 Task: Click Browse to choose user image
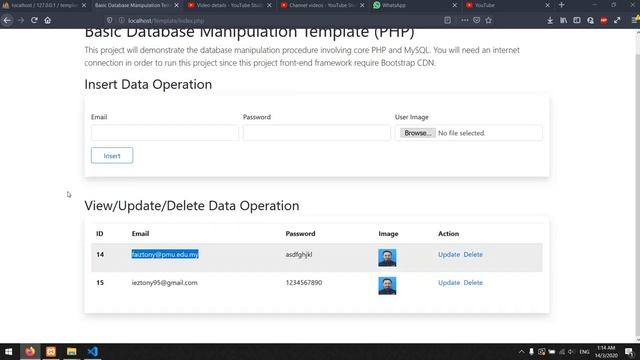[418, 133]
